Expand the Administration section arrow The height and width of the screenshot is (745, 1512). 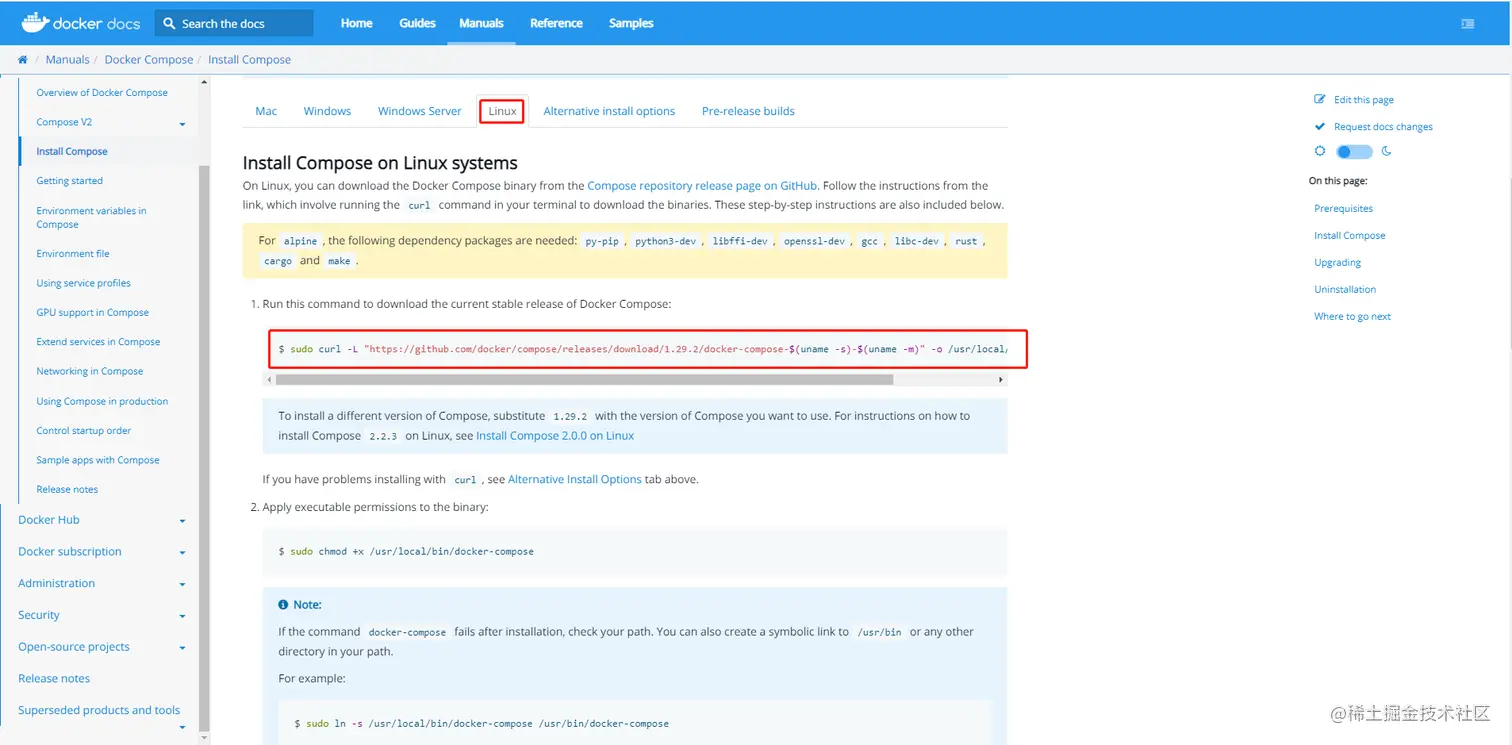click(x=183, y=585)
